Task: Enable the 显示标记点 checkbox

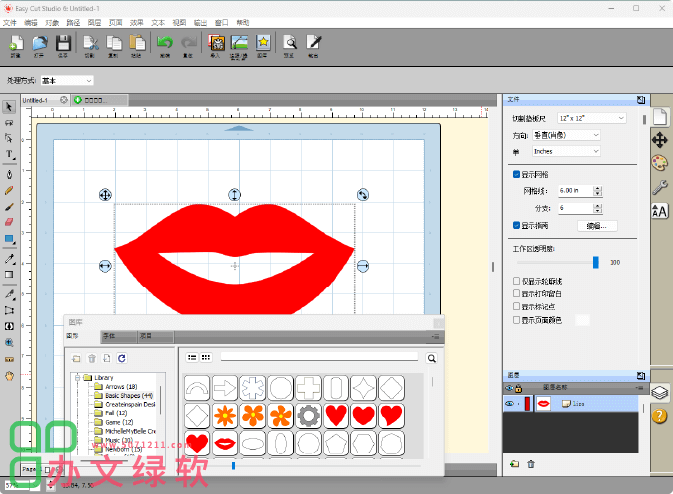Action: (517, 306)
